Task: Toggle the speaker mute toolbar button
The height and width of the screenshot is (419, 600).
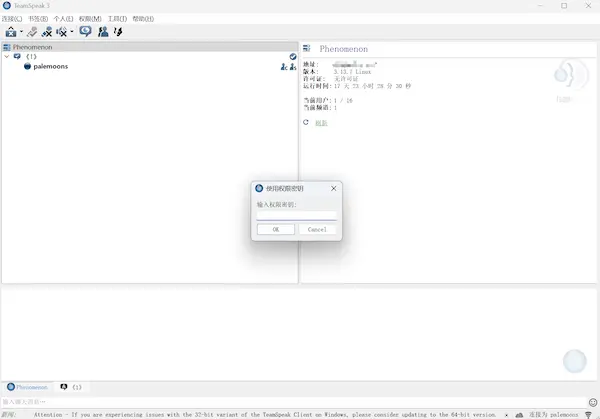Action: coord(61,32)
